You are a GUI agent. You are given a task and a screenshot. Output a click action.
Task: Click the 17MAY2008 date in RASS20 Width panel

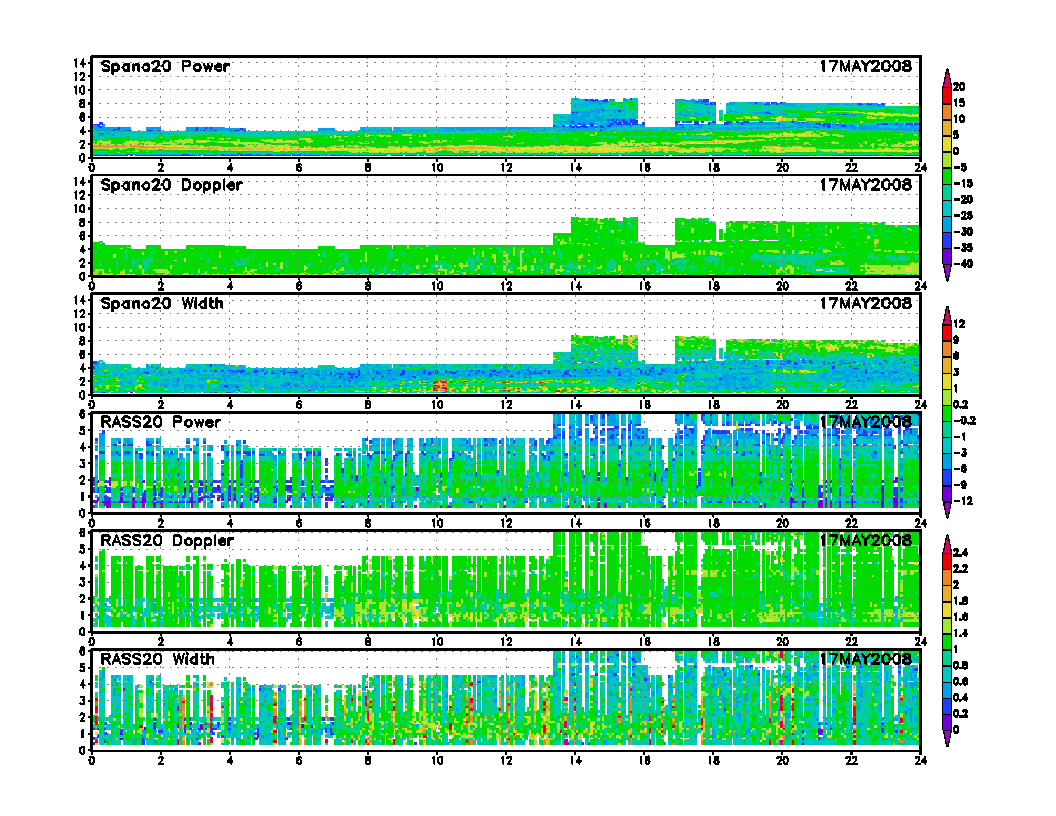[x=865, y=659]
